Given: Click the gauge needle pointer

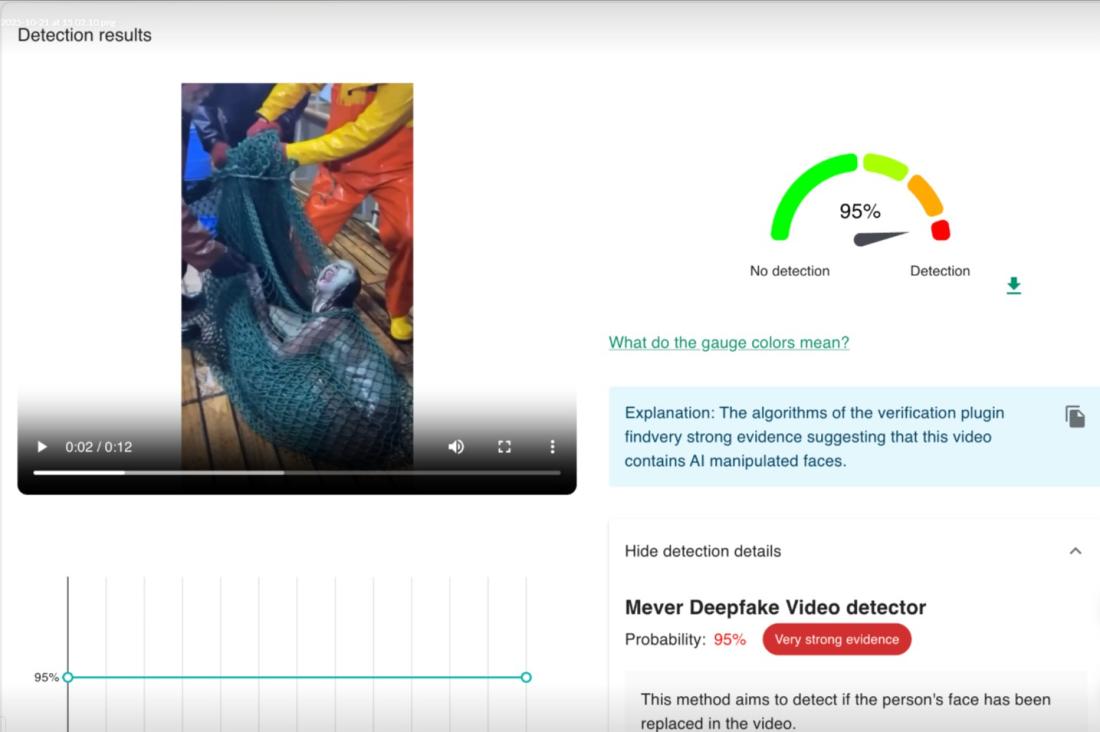Looking at the screenshot, I should coord(880,238).
